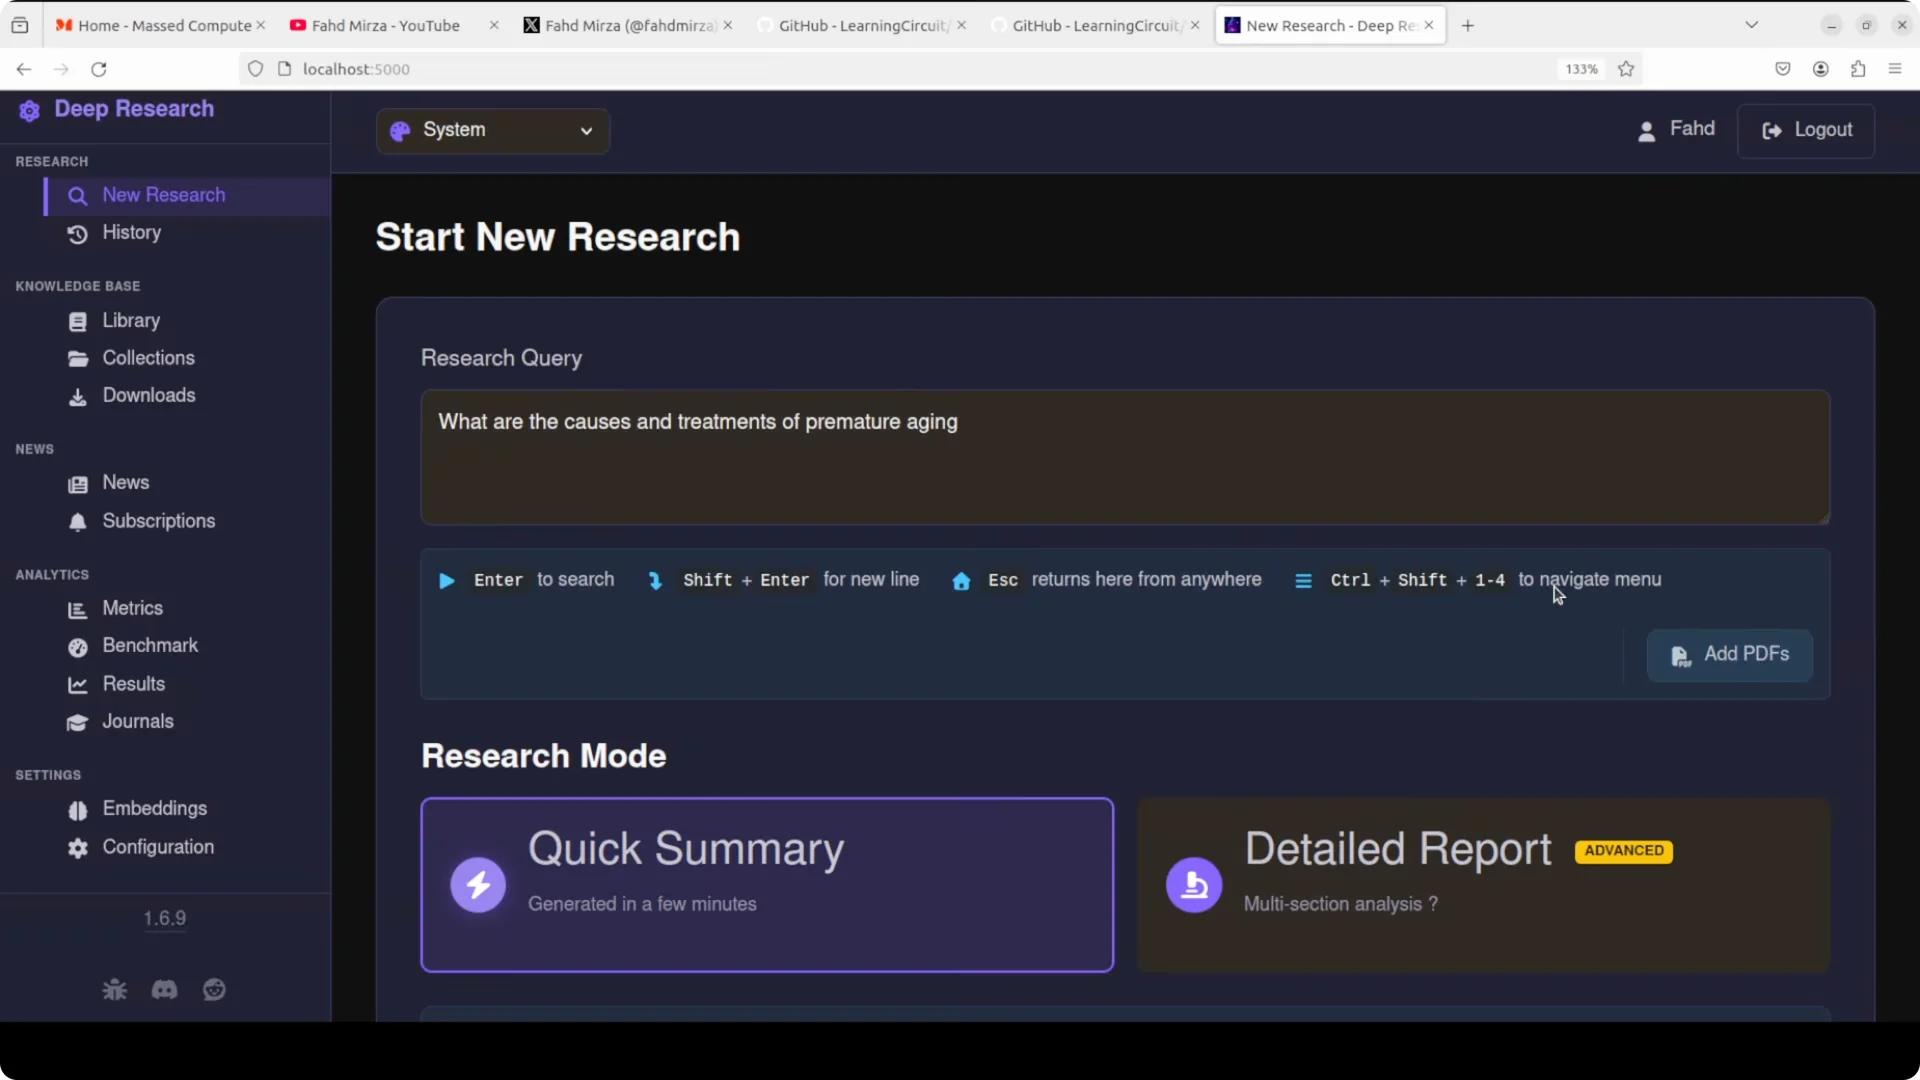Click the home icon before Esc hint

[961, 581]
